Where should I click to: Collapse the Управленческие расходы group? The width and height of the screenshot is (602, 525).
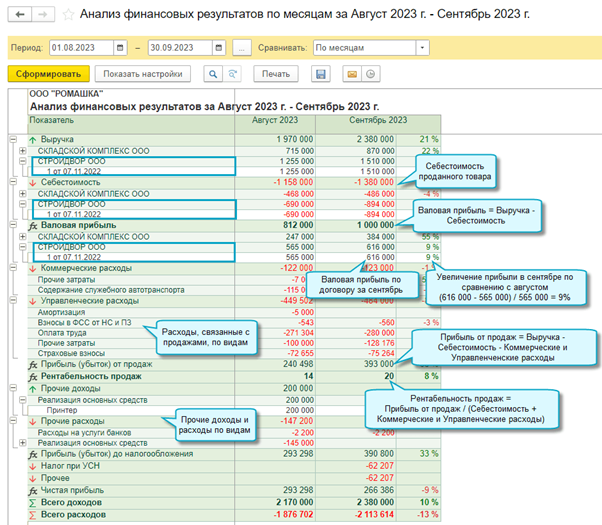(x=13, y=300)
